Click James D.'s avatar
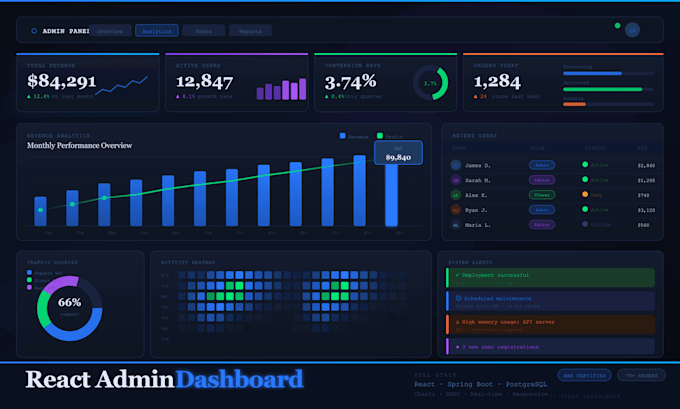The image size is (680, 409). [456, 165]
